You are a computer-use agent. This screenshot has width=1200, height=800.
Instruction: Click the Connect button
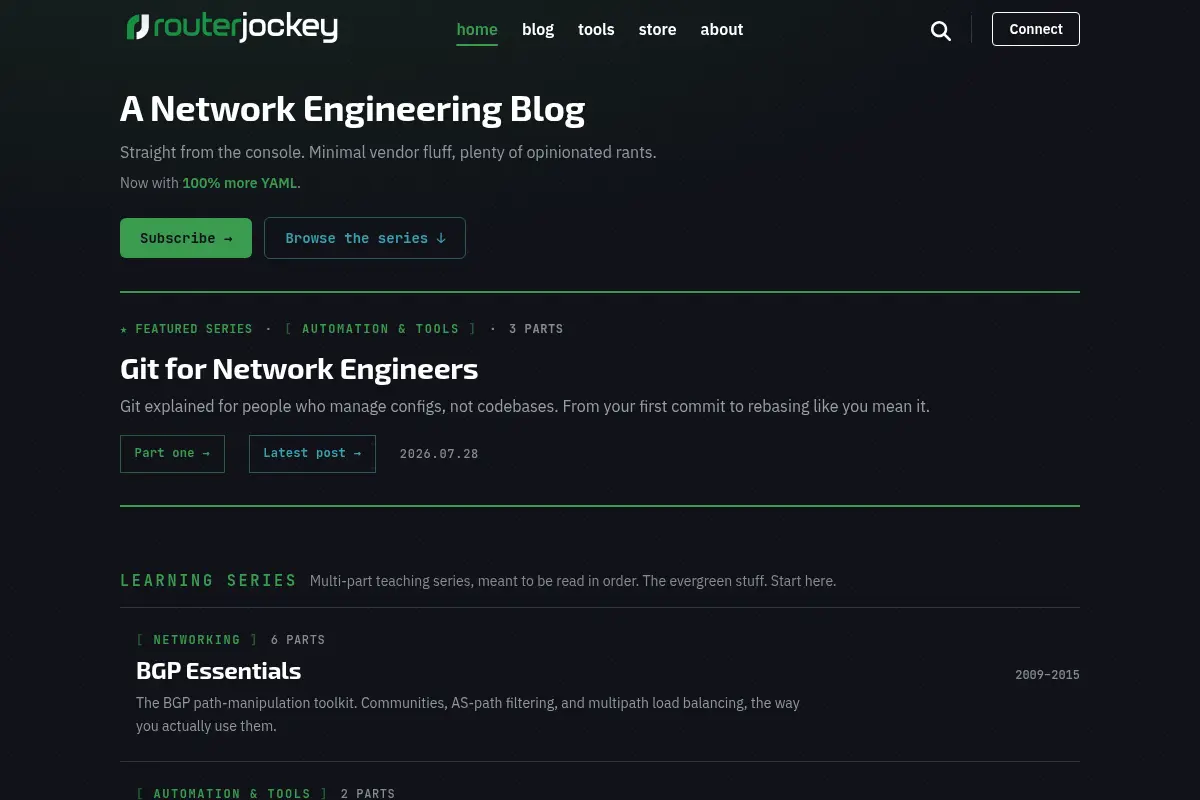(x=1036, y=29)
